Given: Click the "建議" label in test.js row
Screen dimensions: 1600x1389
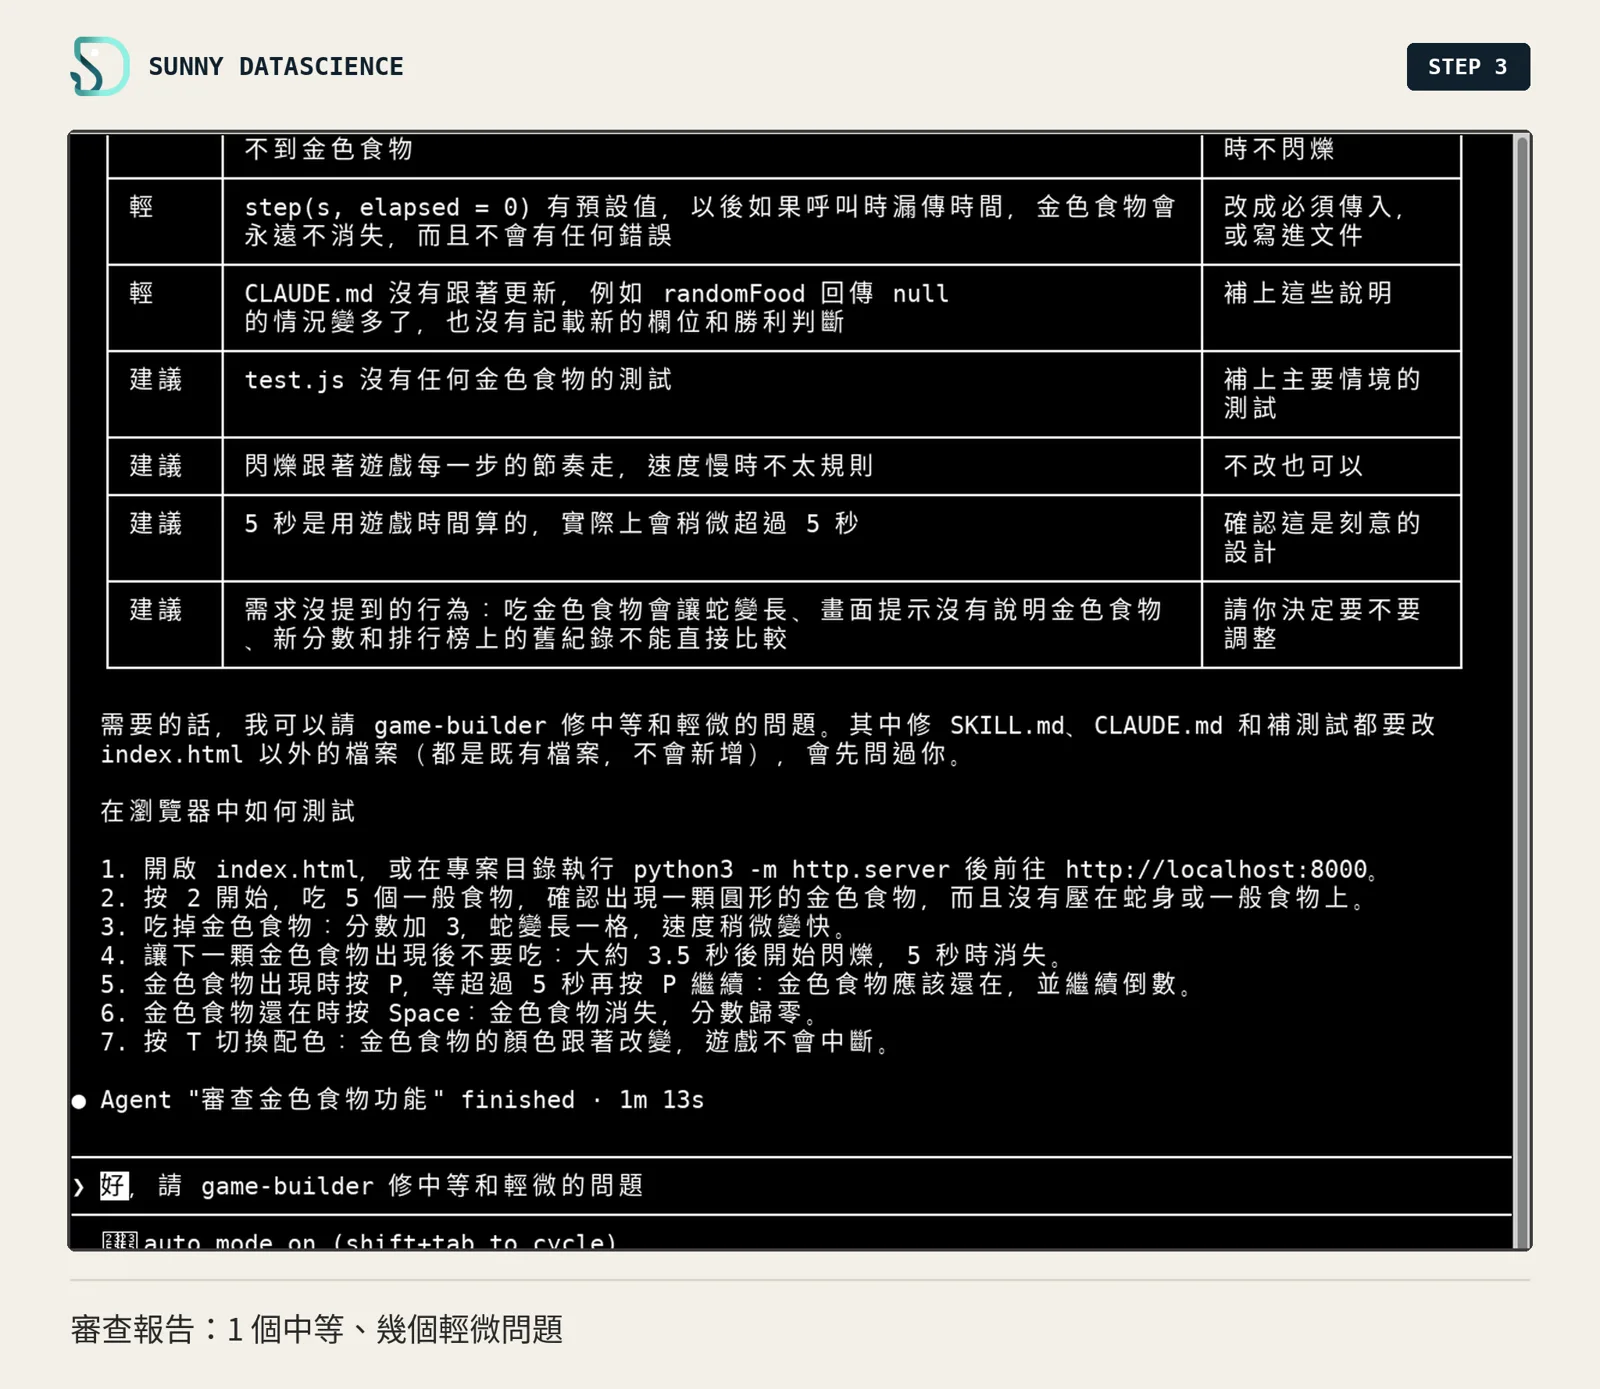Looking at the screenshot, I should click(x=156, y=380).
